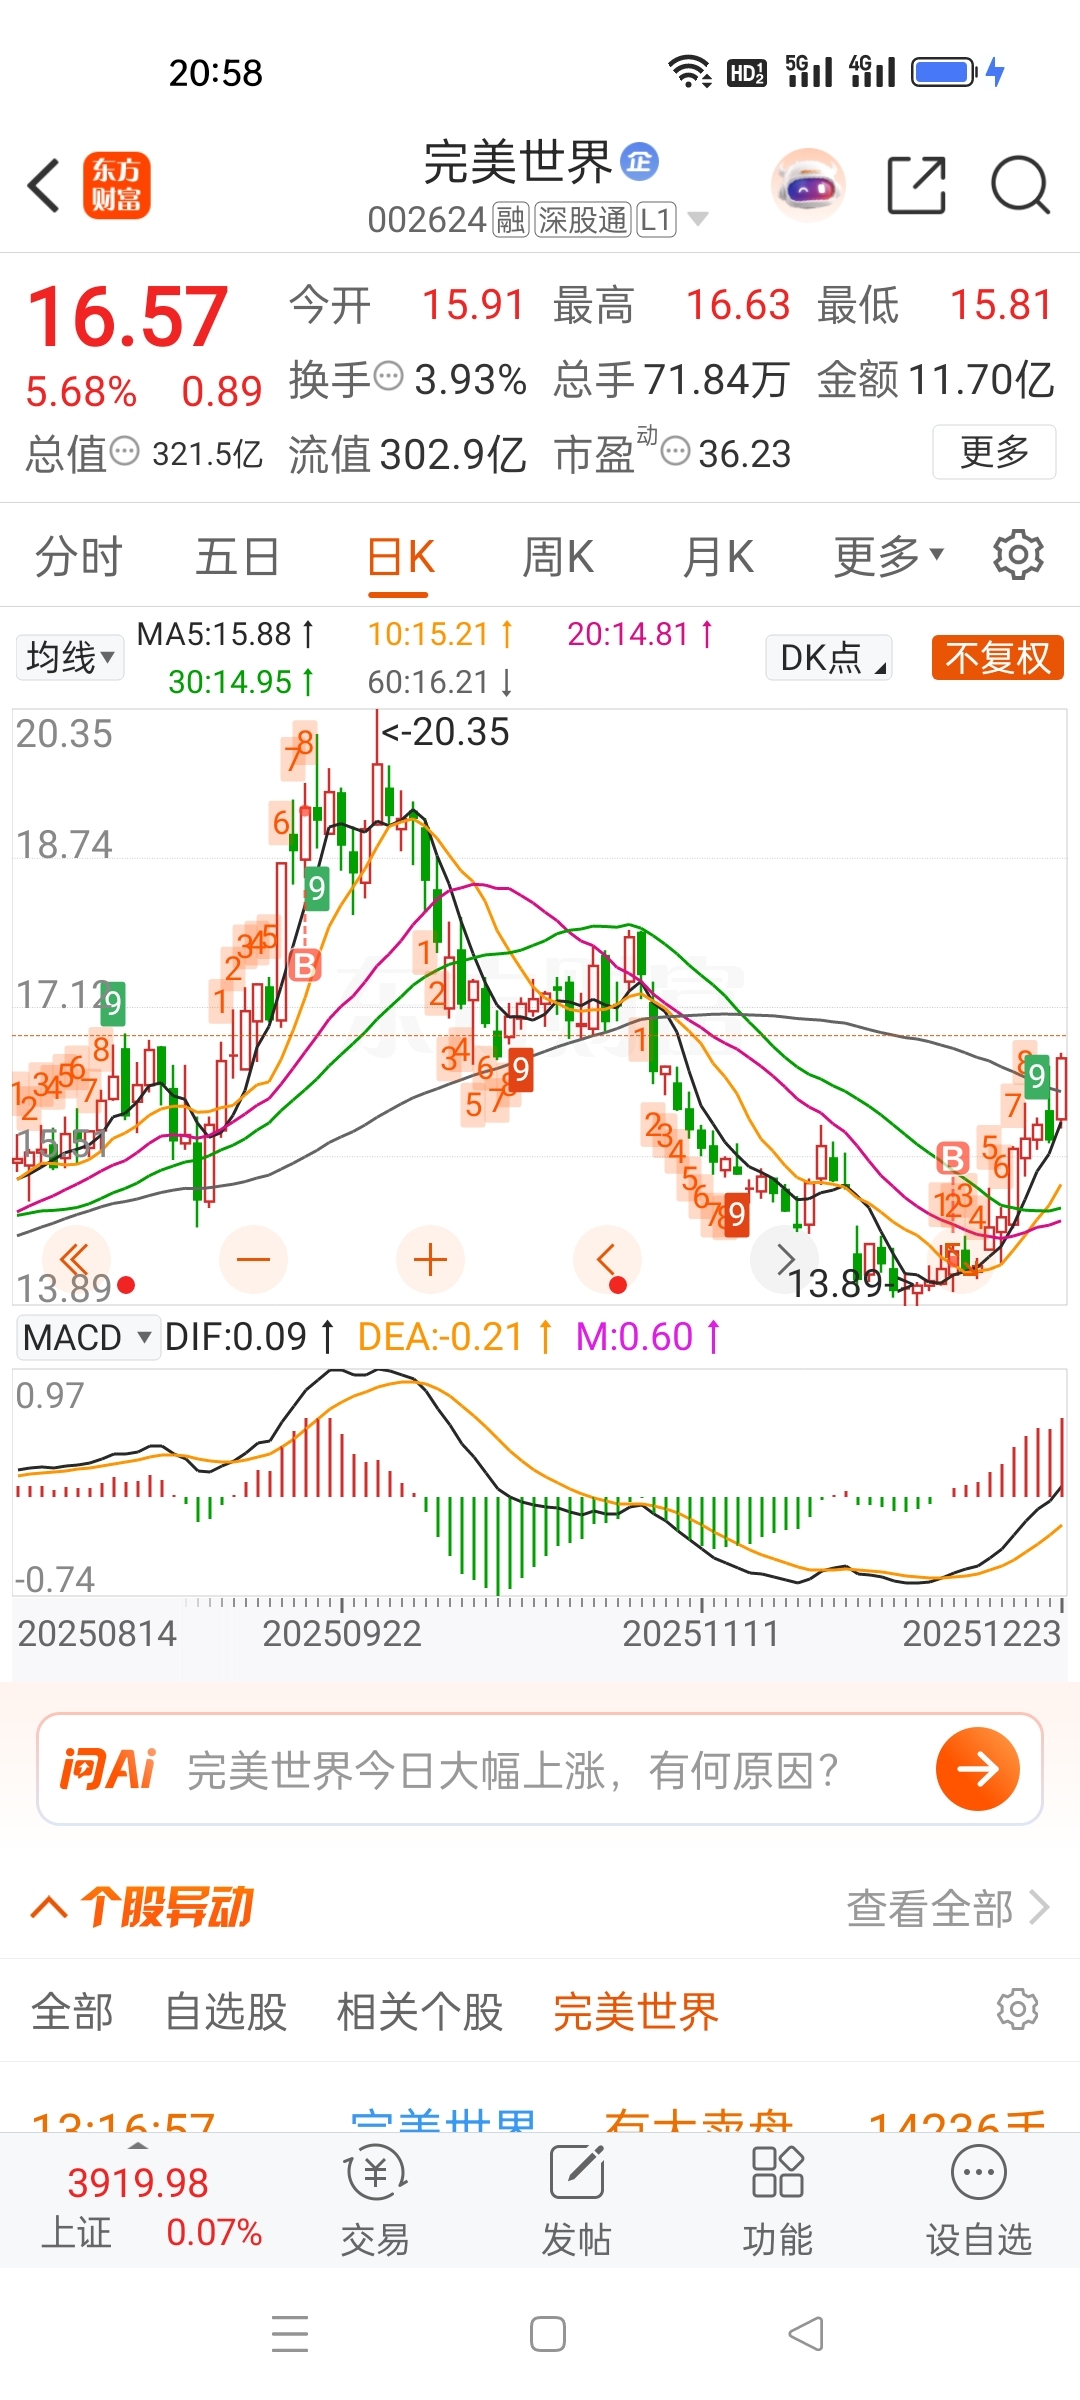The height and width of the screenshot is (2400, 1080).
Task: Tap the plus zoom-in chart button
Action: pos(430,1259)
